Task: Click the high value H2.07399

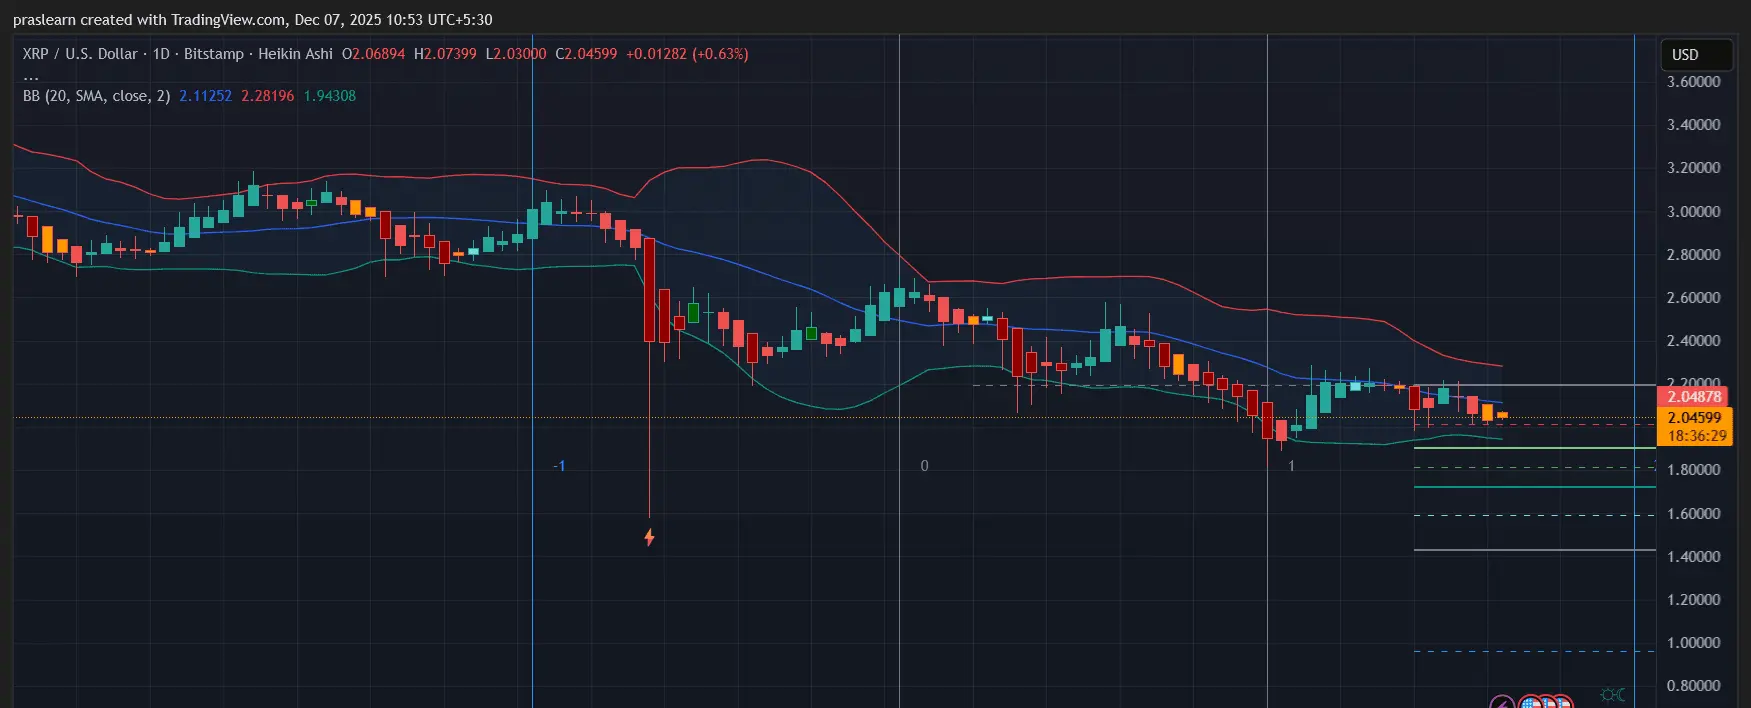Action: click(x=445, y=54)
